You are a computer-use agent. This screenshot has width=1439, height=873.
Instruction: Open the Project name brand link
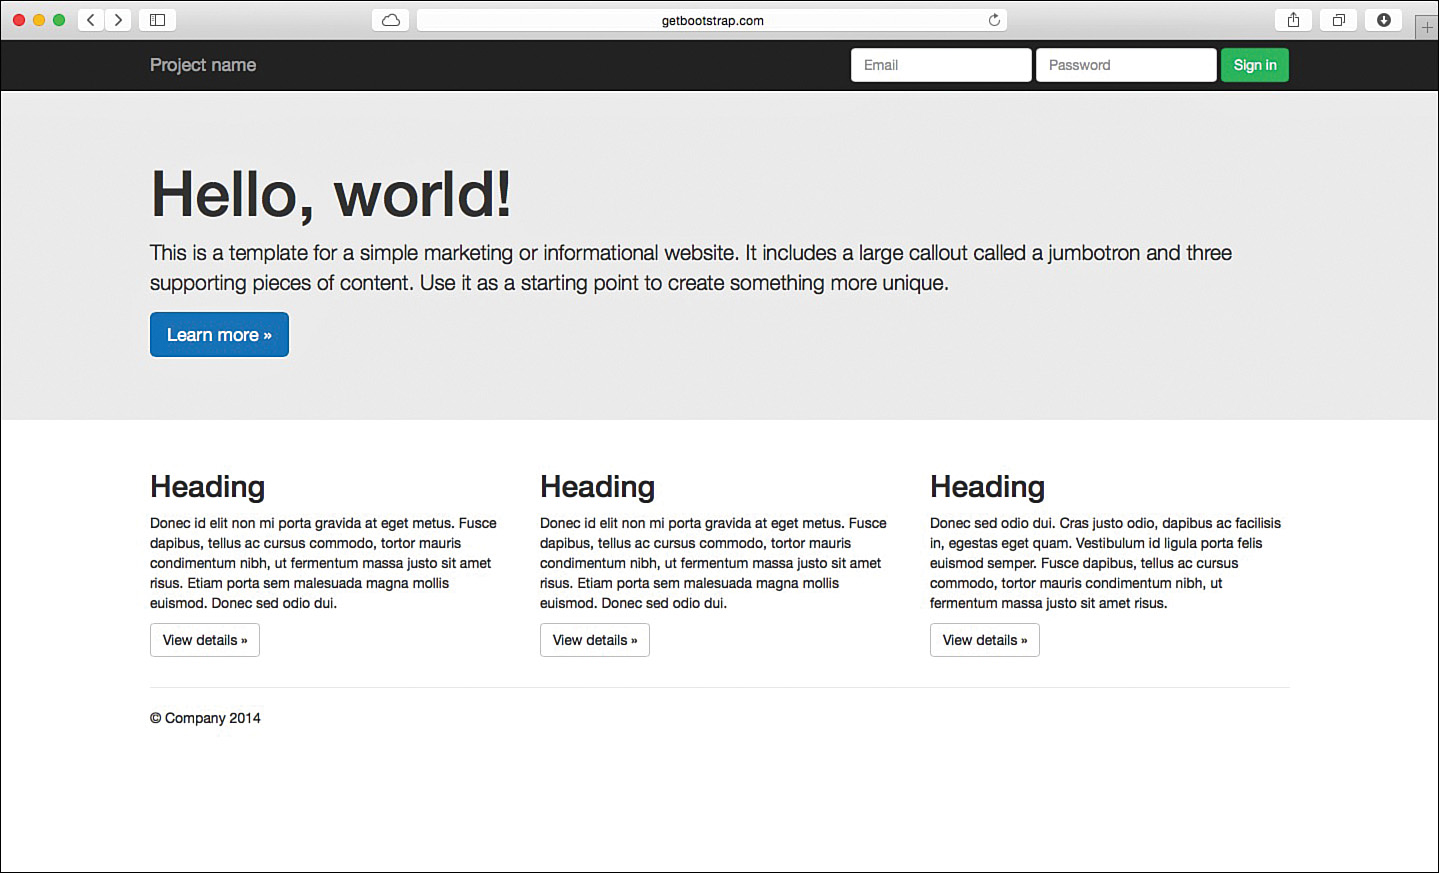(x=203, y=65)
